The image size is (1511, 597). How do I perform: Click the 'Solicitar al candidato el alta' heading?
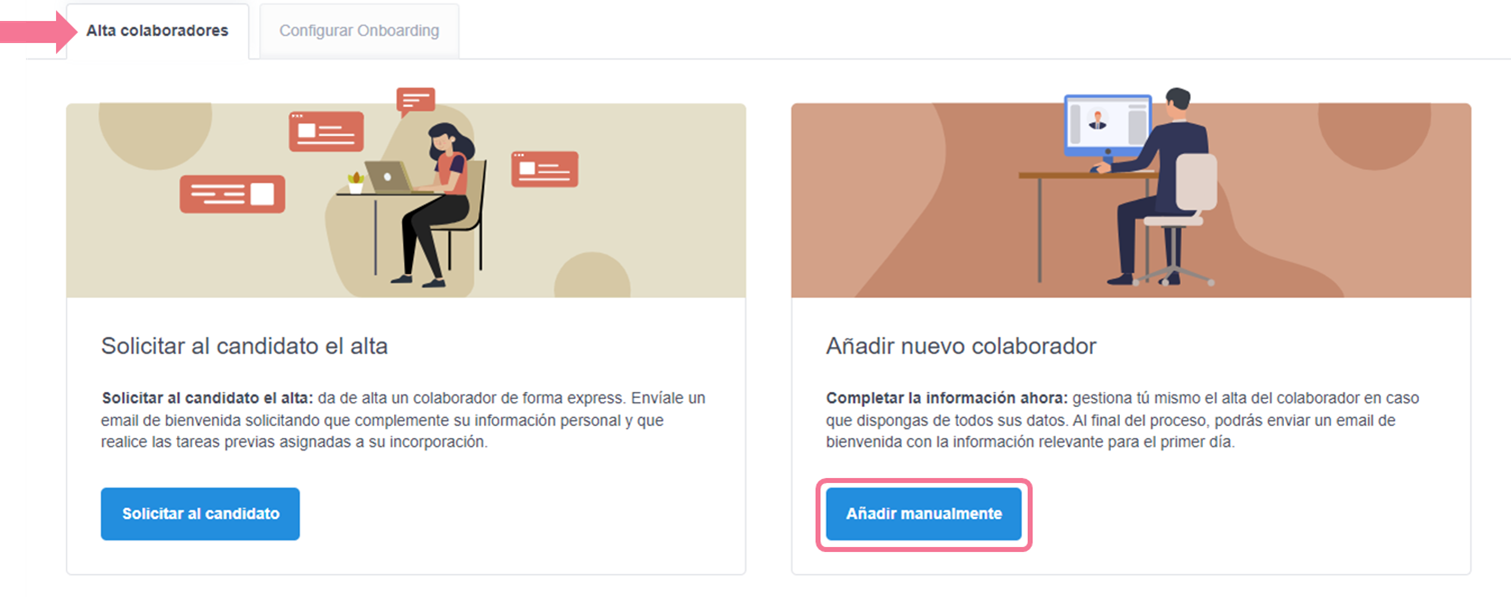point(244,346)
